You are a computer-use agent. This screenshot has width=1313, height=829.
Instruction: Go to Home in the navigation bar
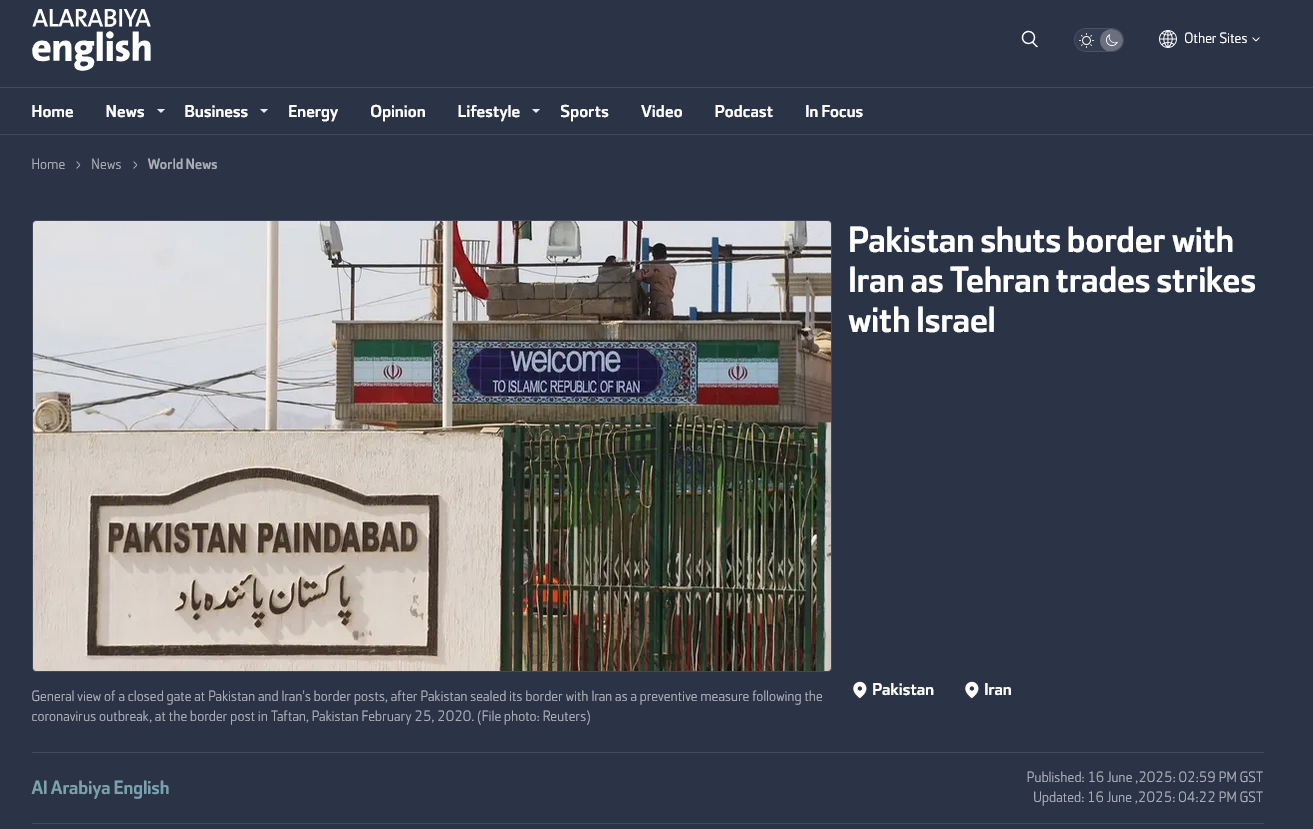[52, 112]
